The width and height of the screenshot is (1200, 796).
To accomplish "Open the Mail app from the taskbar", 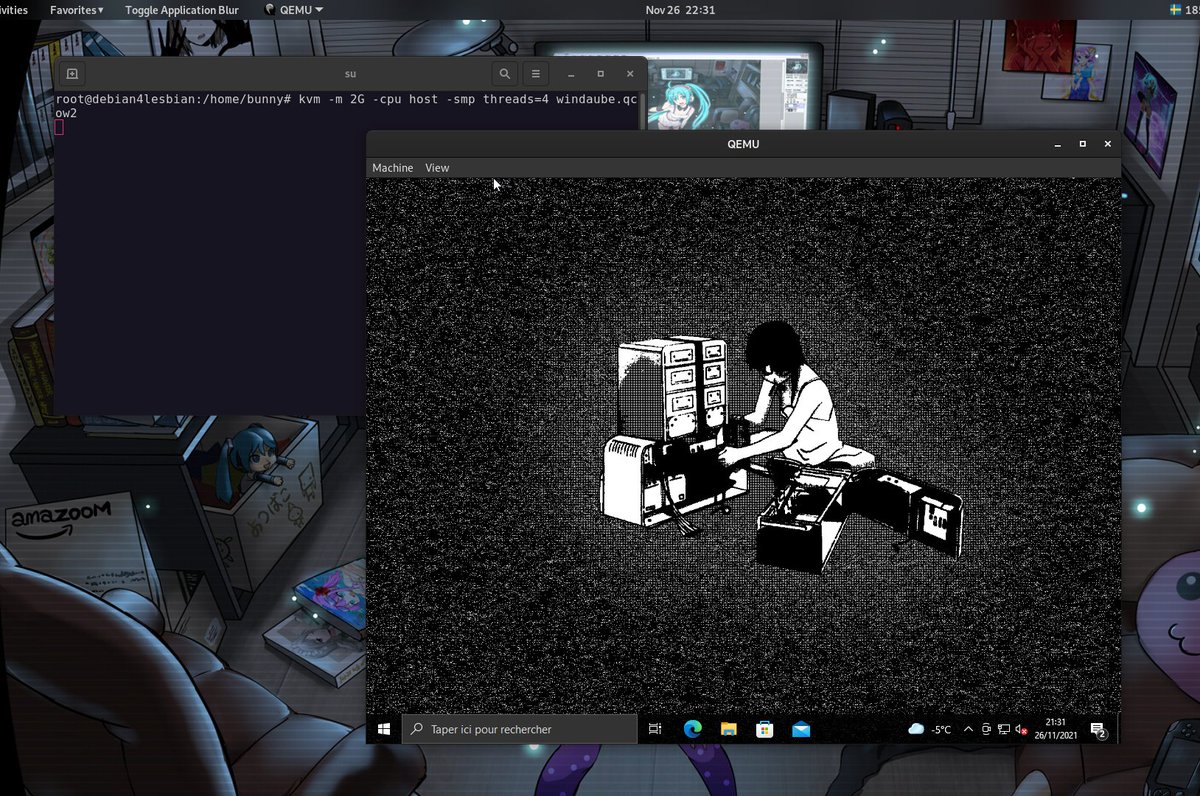I will point(801,729).
